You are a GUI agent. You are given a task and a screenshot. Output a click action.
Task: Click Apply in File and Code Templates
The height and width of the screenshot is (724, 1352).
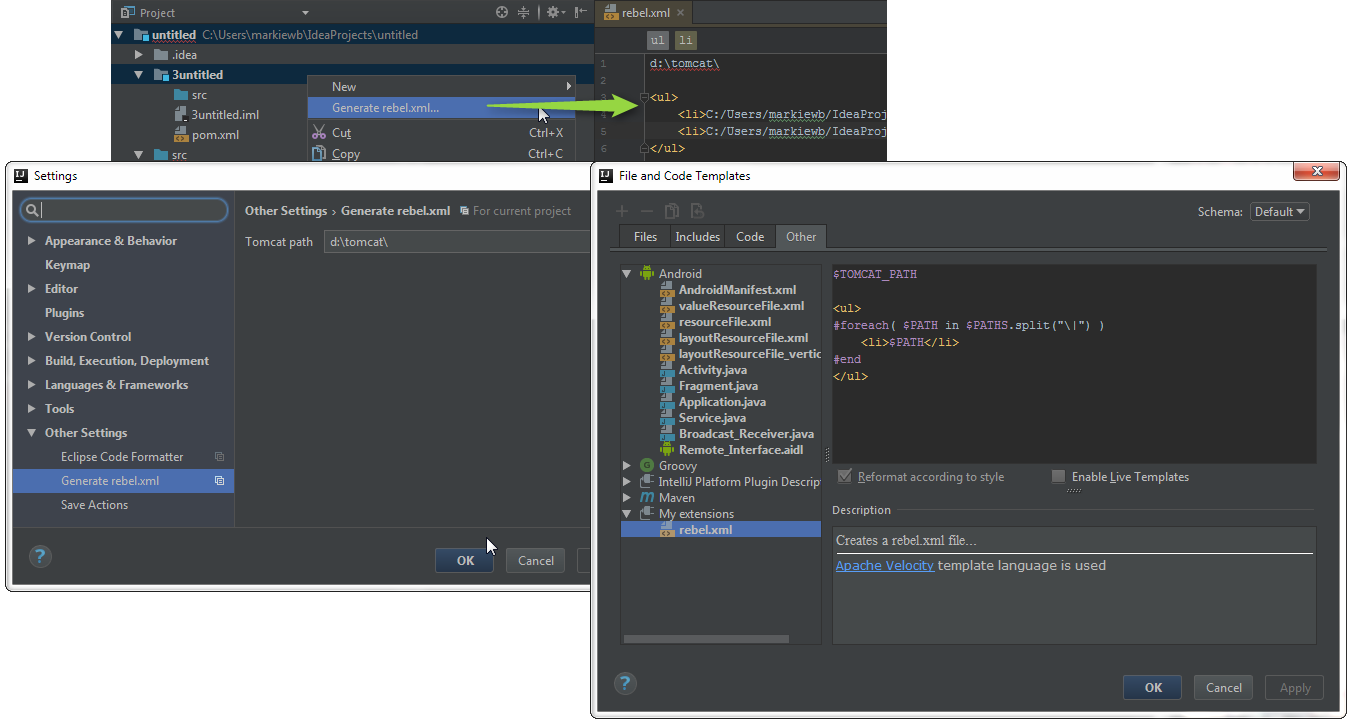[1295, 687]
